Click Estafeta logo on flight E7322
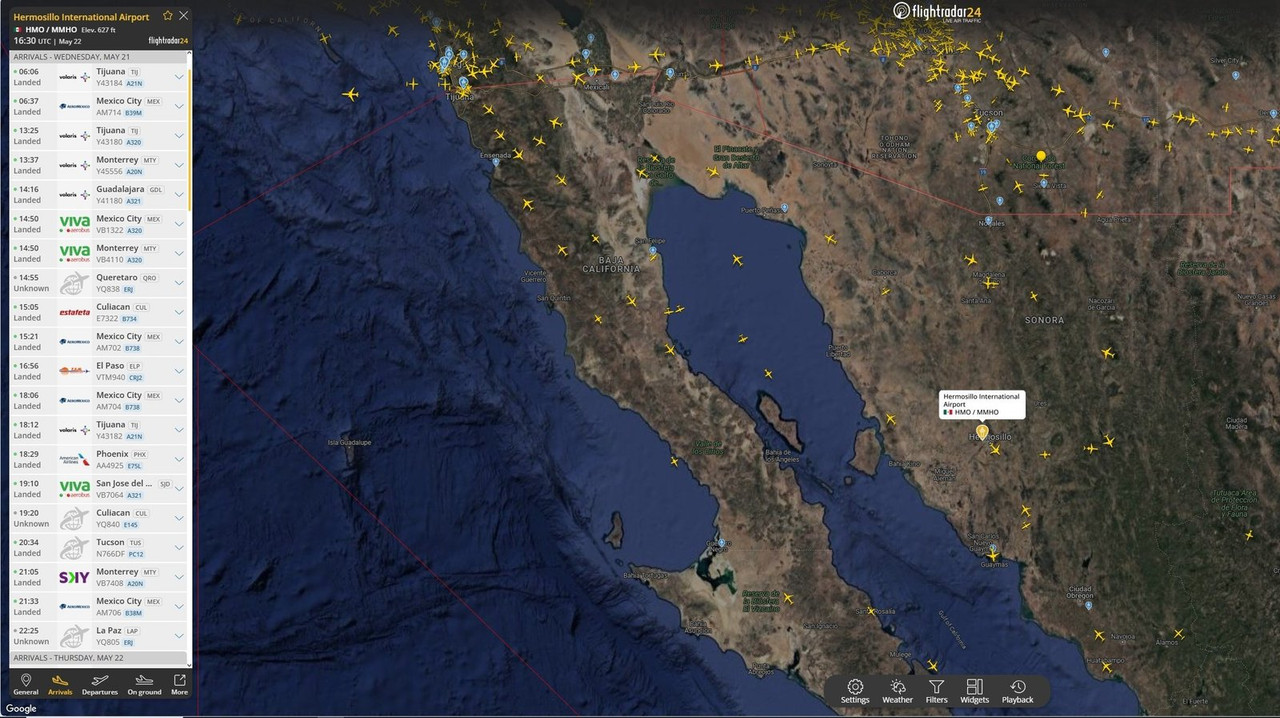 pos(74,312)
